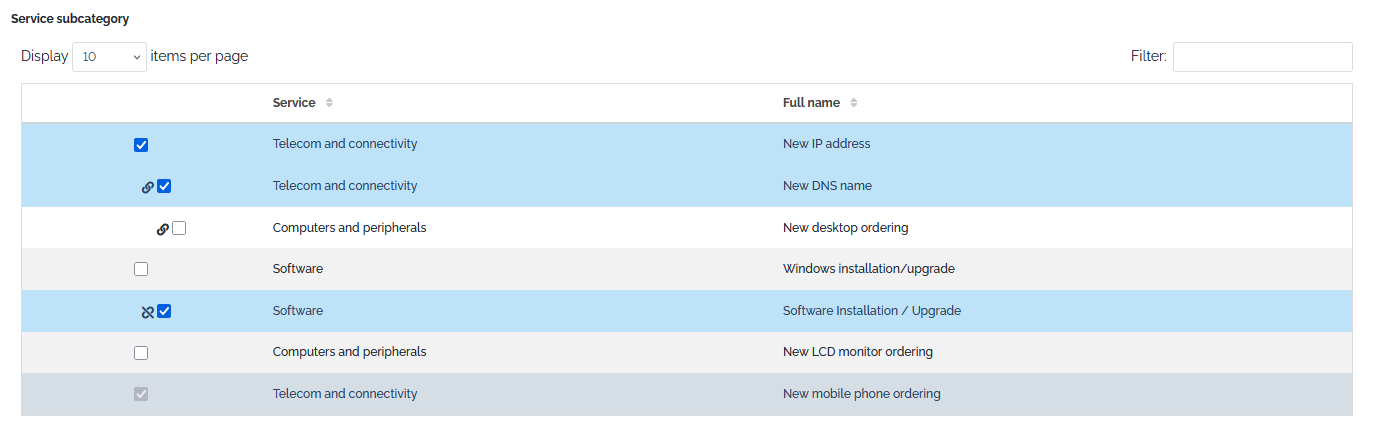Viewport: 1373px width, 436px height.
Task: Click sort arrows next to Service header
Action: pos(329,103)
